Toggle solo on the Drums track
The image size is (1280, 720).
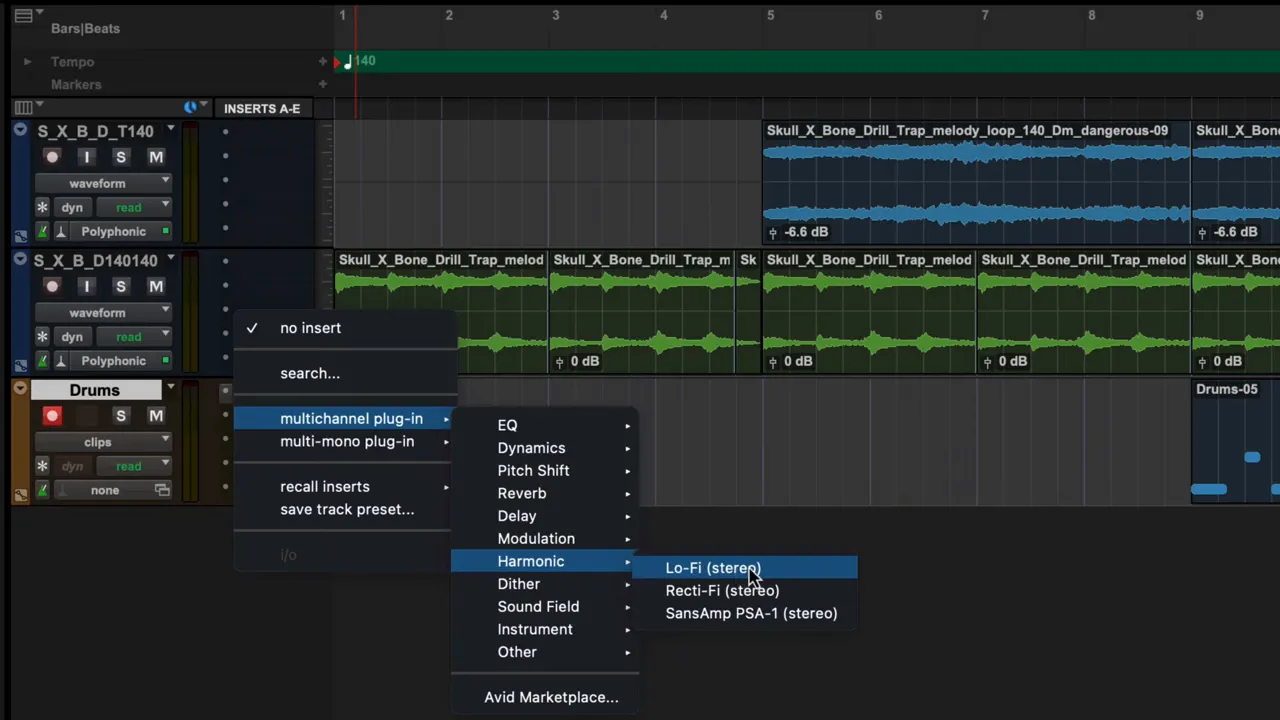pos(120,416)
